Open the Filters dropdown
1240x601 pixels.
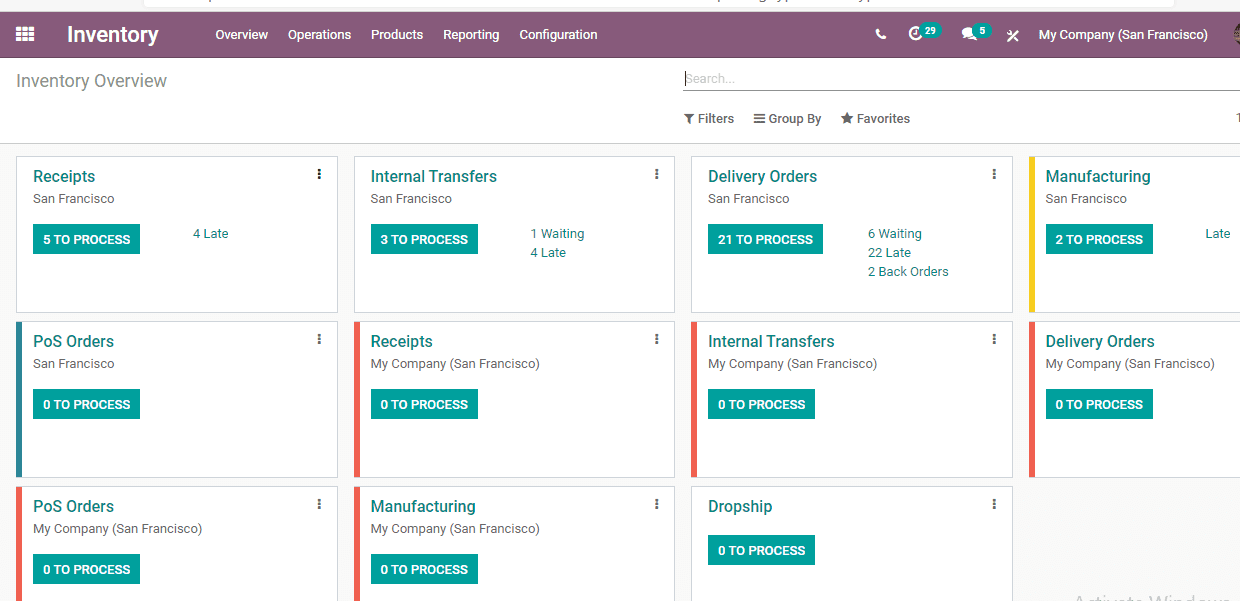coord(709,118)
